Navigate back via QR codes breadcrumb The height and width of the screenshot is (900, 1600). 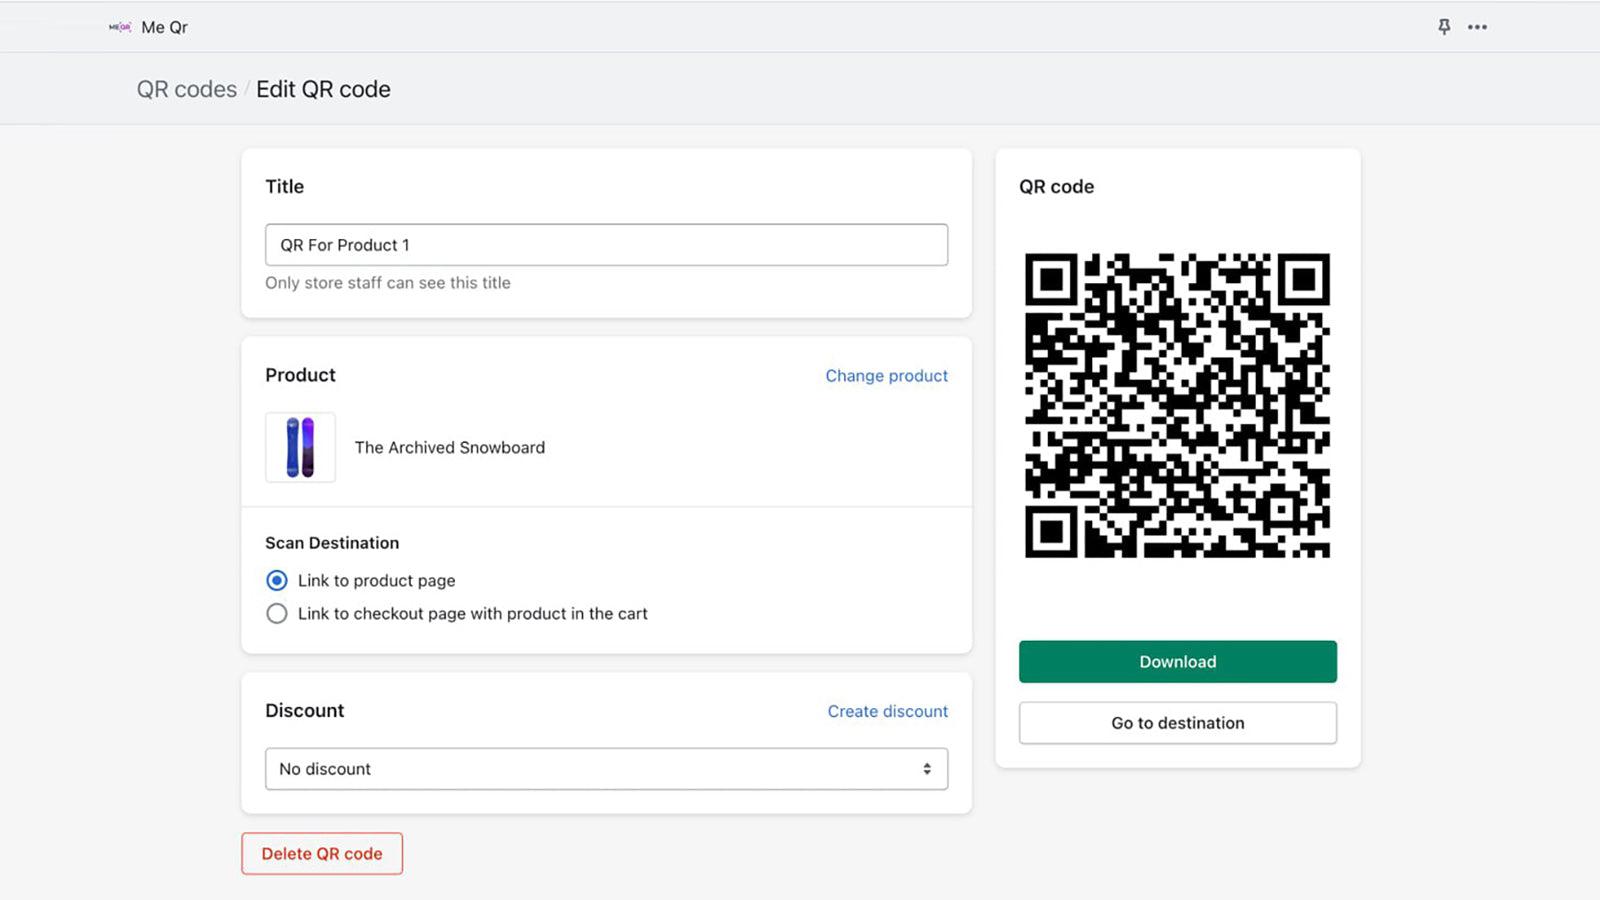pyautogui.click(x=186, y=89)
